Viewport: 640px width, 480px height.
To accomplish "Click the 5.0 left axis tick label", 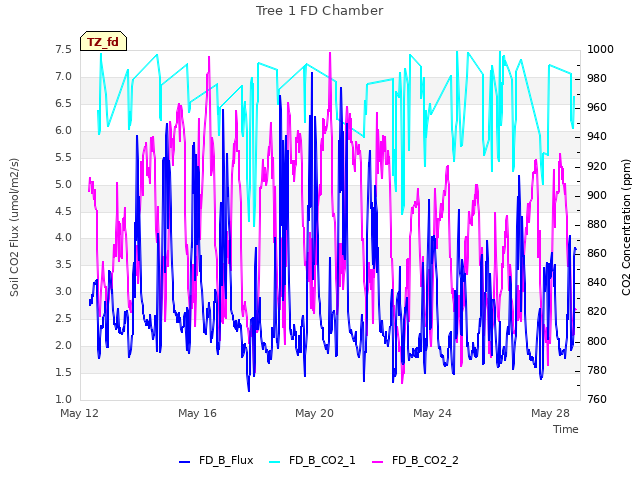I will (x=64, y=184).
